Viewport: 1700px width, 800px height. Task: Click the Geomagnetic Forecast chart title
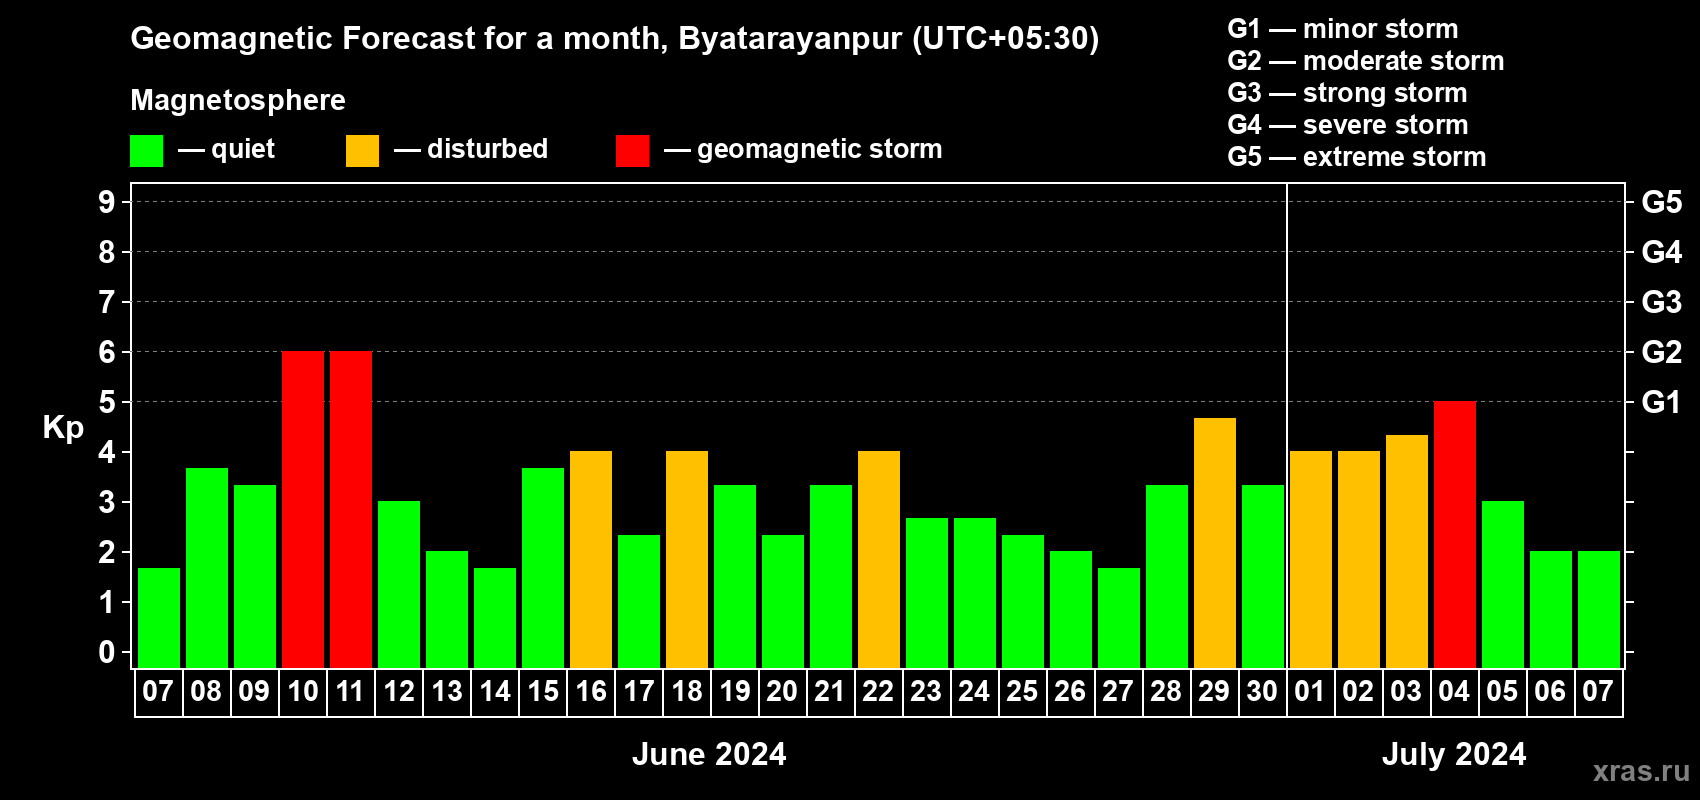pyautogui.click(x=615, y=38)
